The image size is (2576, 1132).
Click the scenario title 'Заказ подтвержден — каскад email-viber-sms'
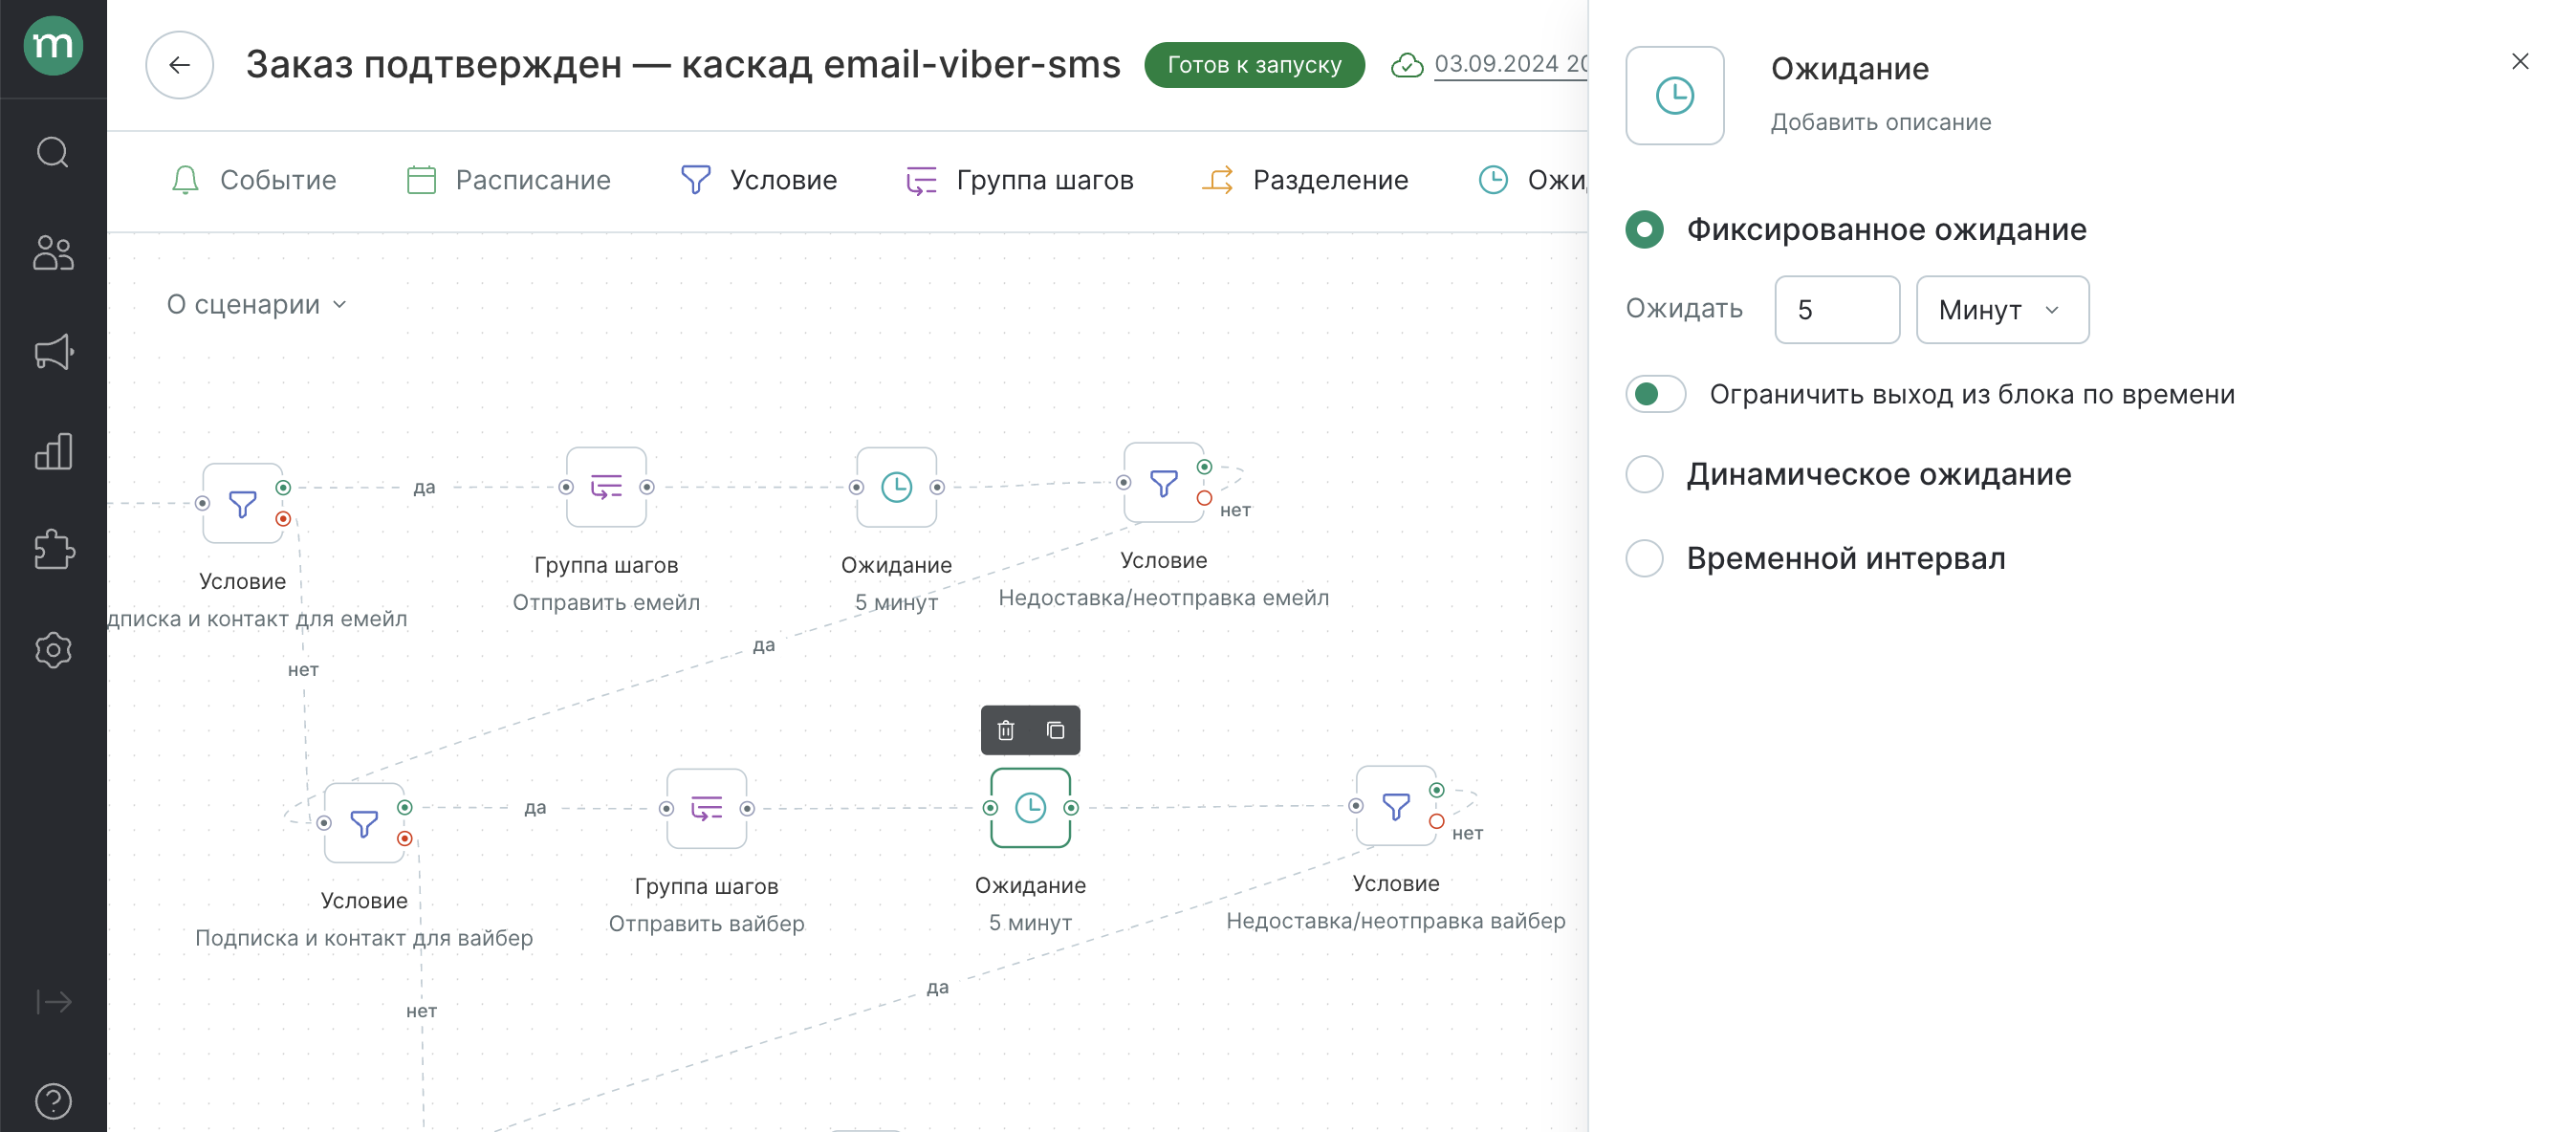click(x=683, y=65)
